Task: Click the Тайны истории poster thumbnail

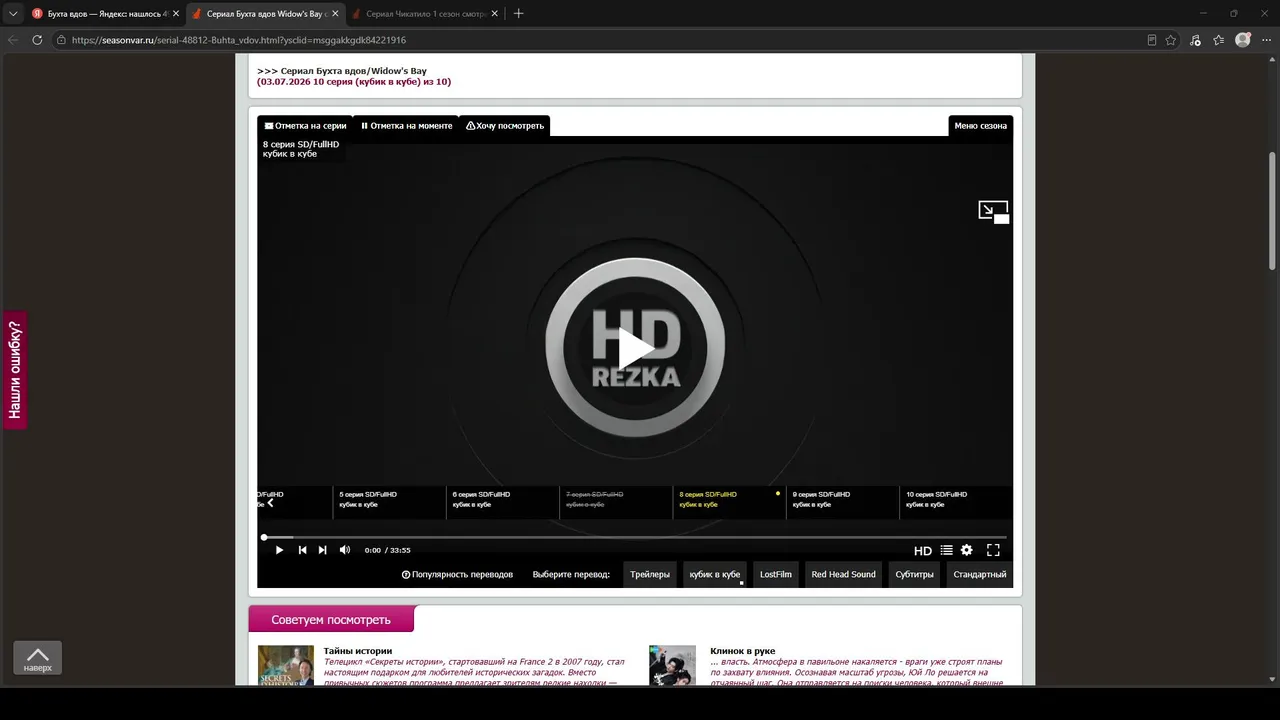Action: 286,665
